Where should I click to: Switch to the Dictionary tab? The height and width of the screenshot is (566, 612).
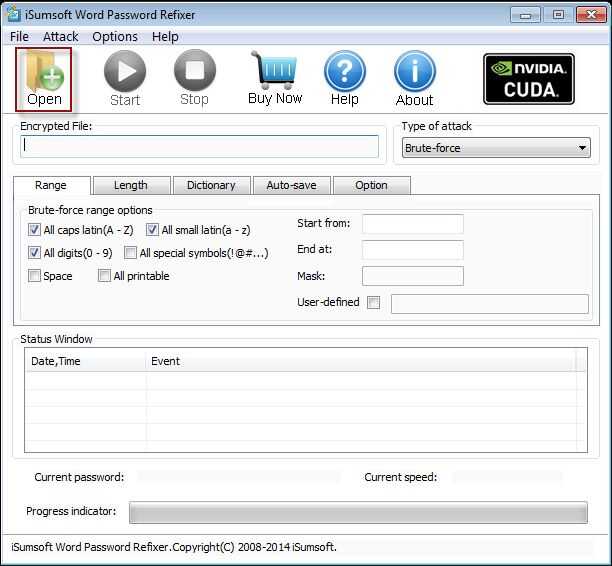point(211,185)
